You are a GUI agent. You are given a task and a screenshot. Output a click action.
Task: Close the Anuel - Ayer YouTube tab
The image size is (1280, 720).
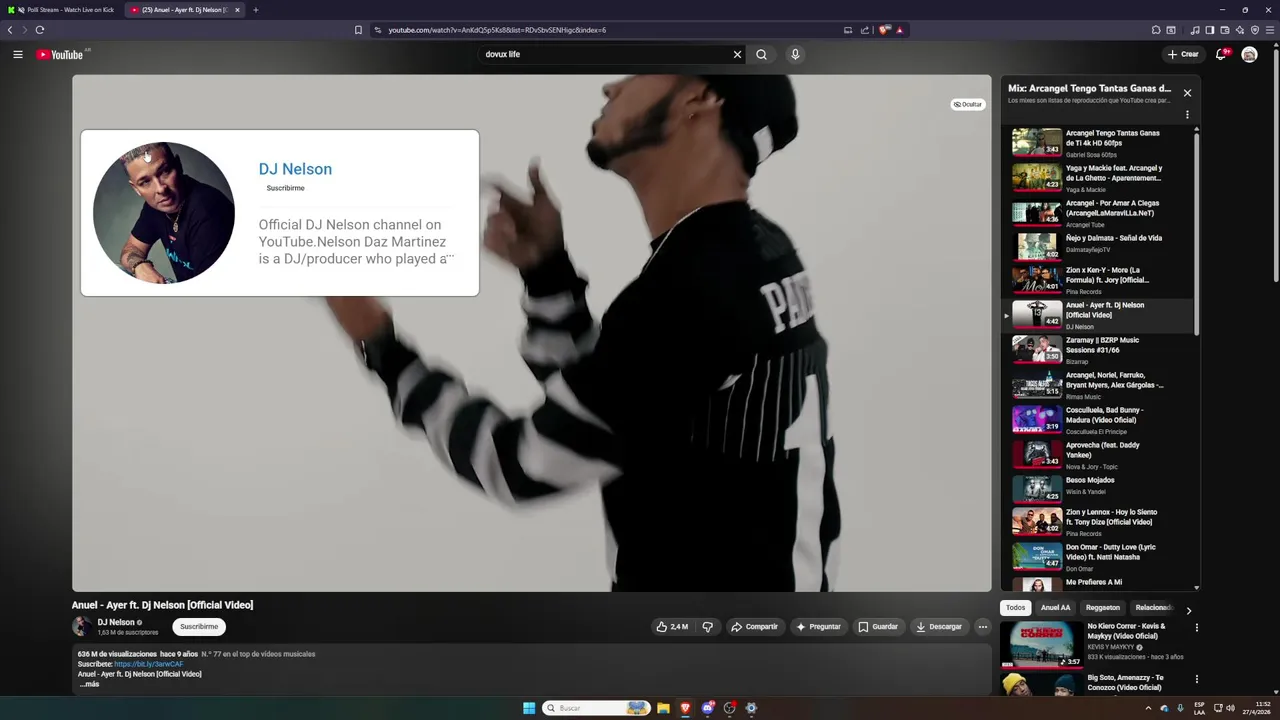click(237, 10)
